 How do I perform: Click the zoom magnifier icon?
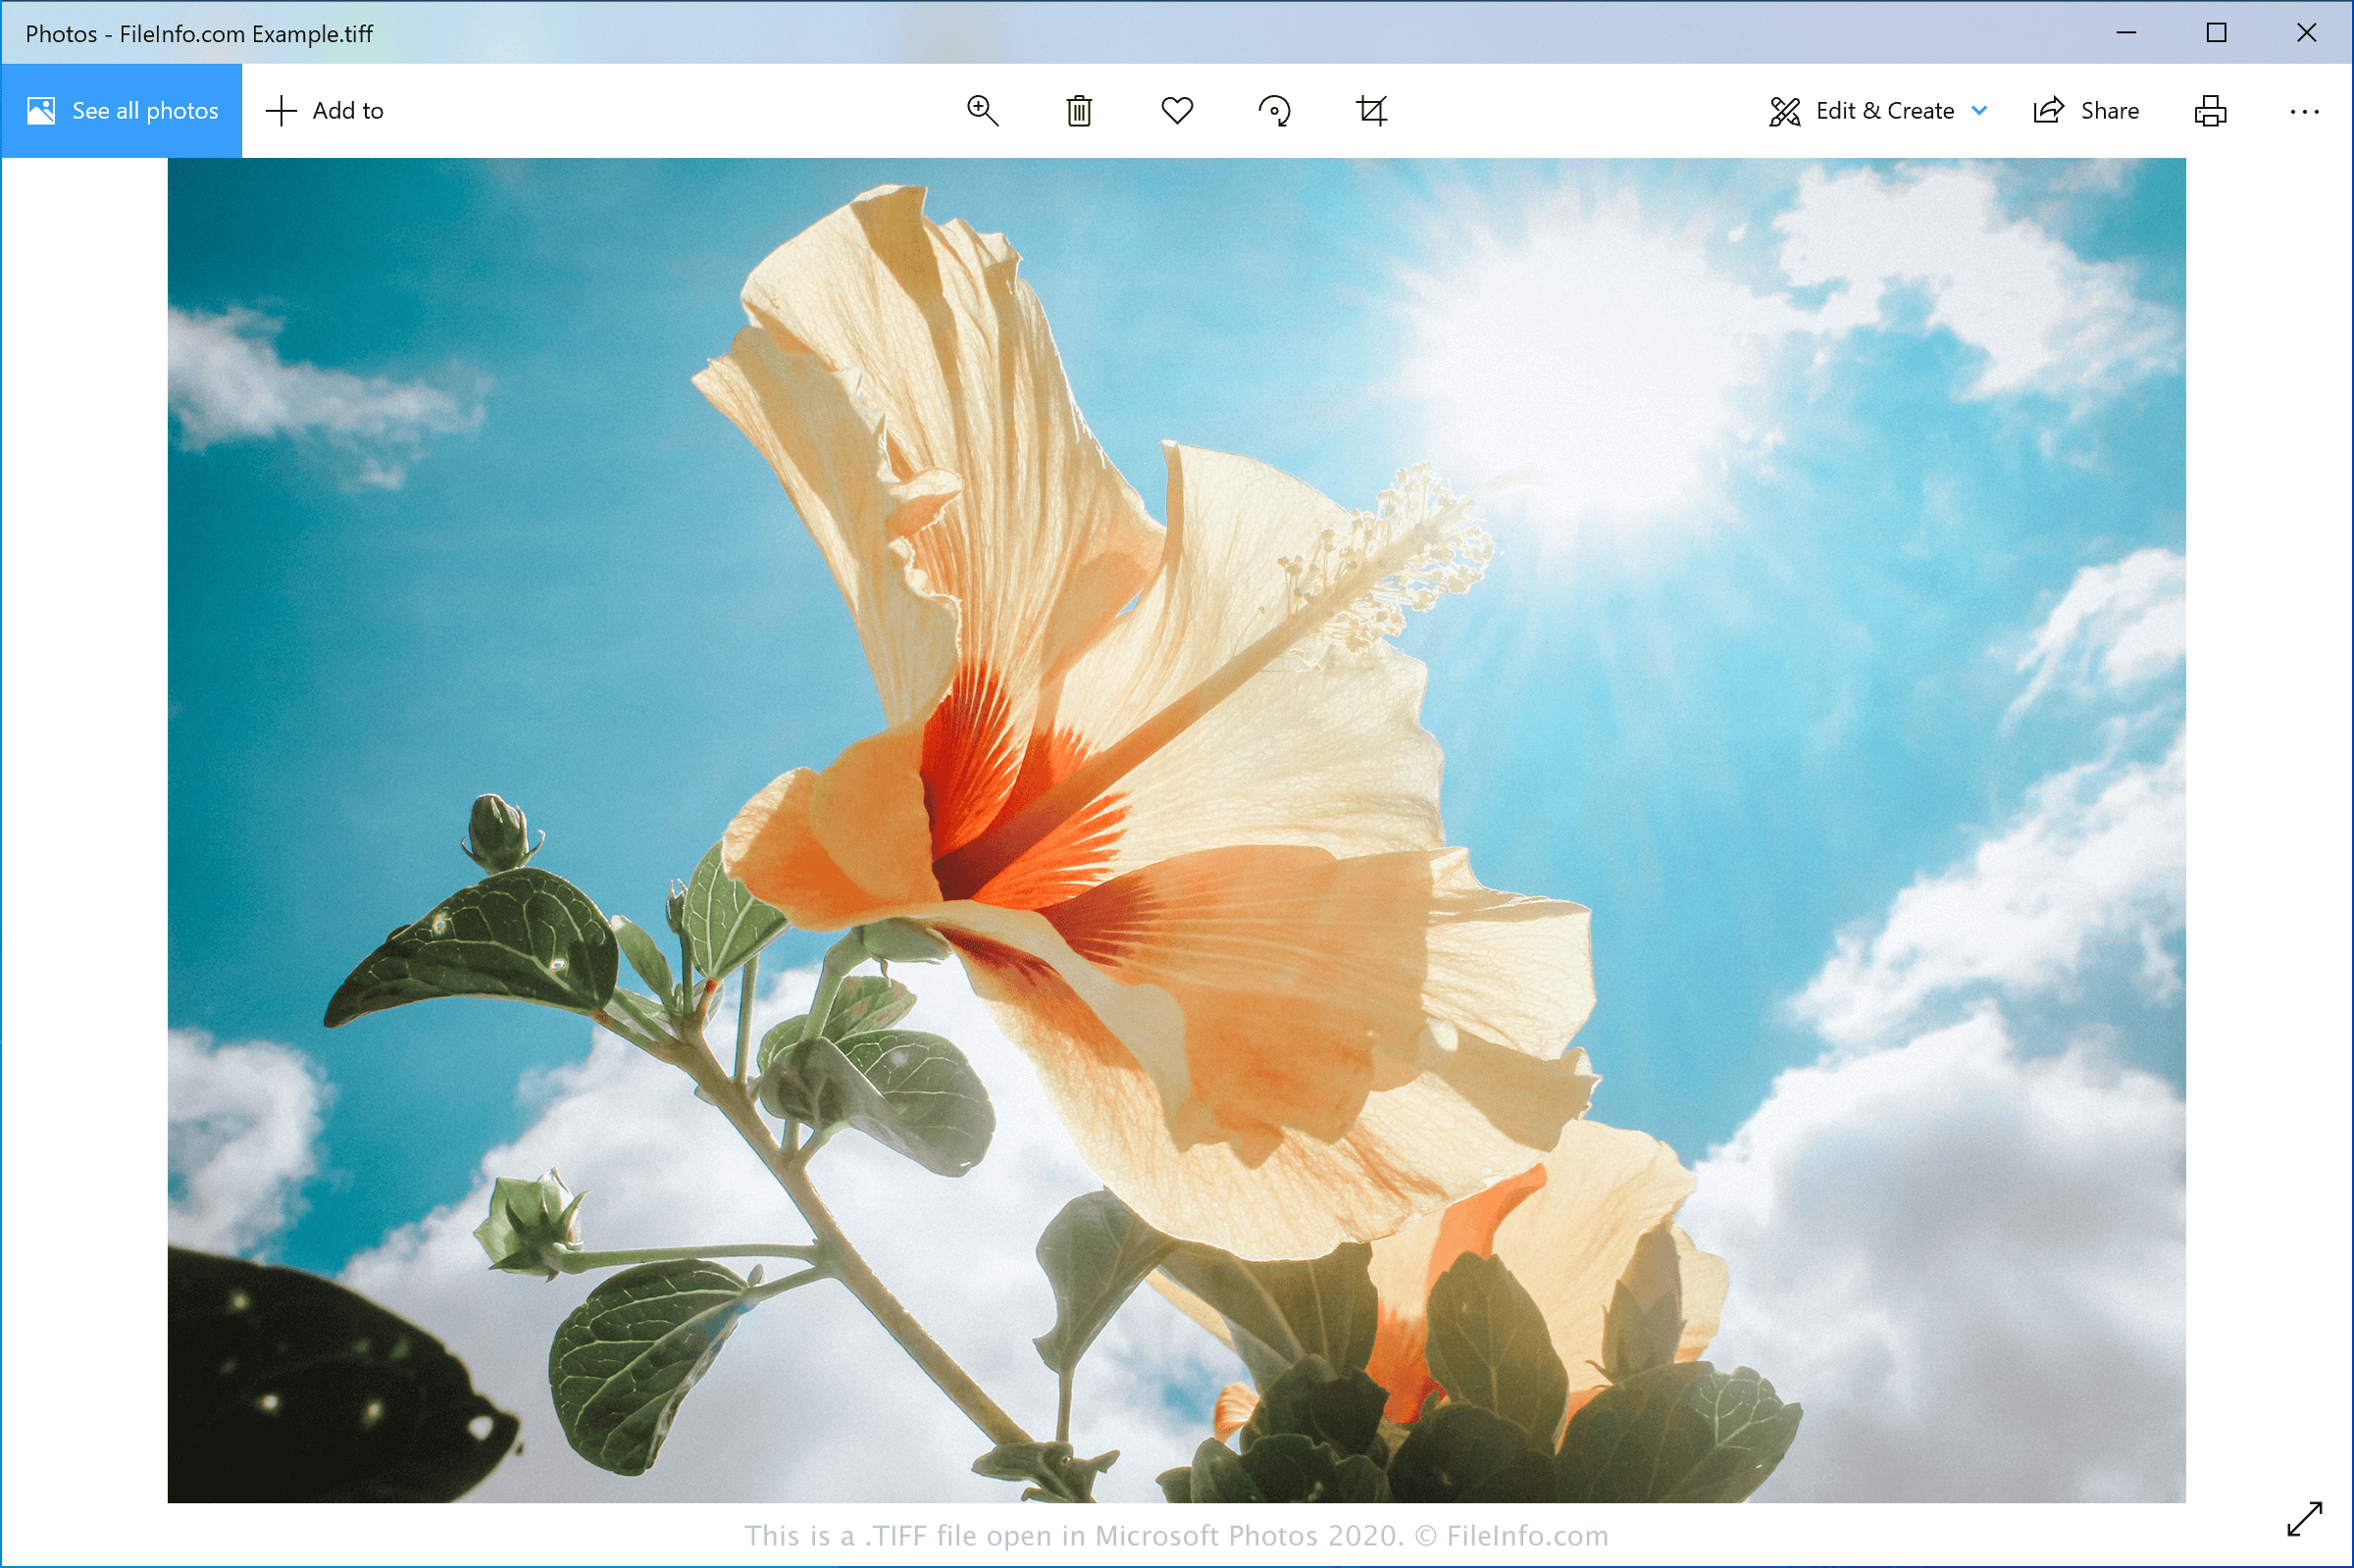[x=980, y=110]
